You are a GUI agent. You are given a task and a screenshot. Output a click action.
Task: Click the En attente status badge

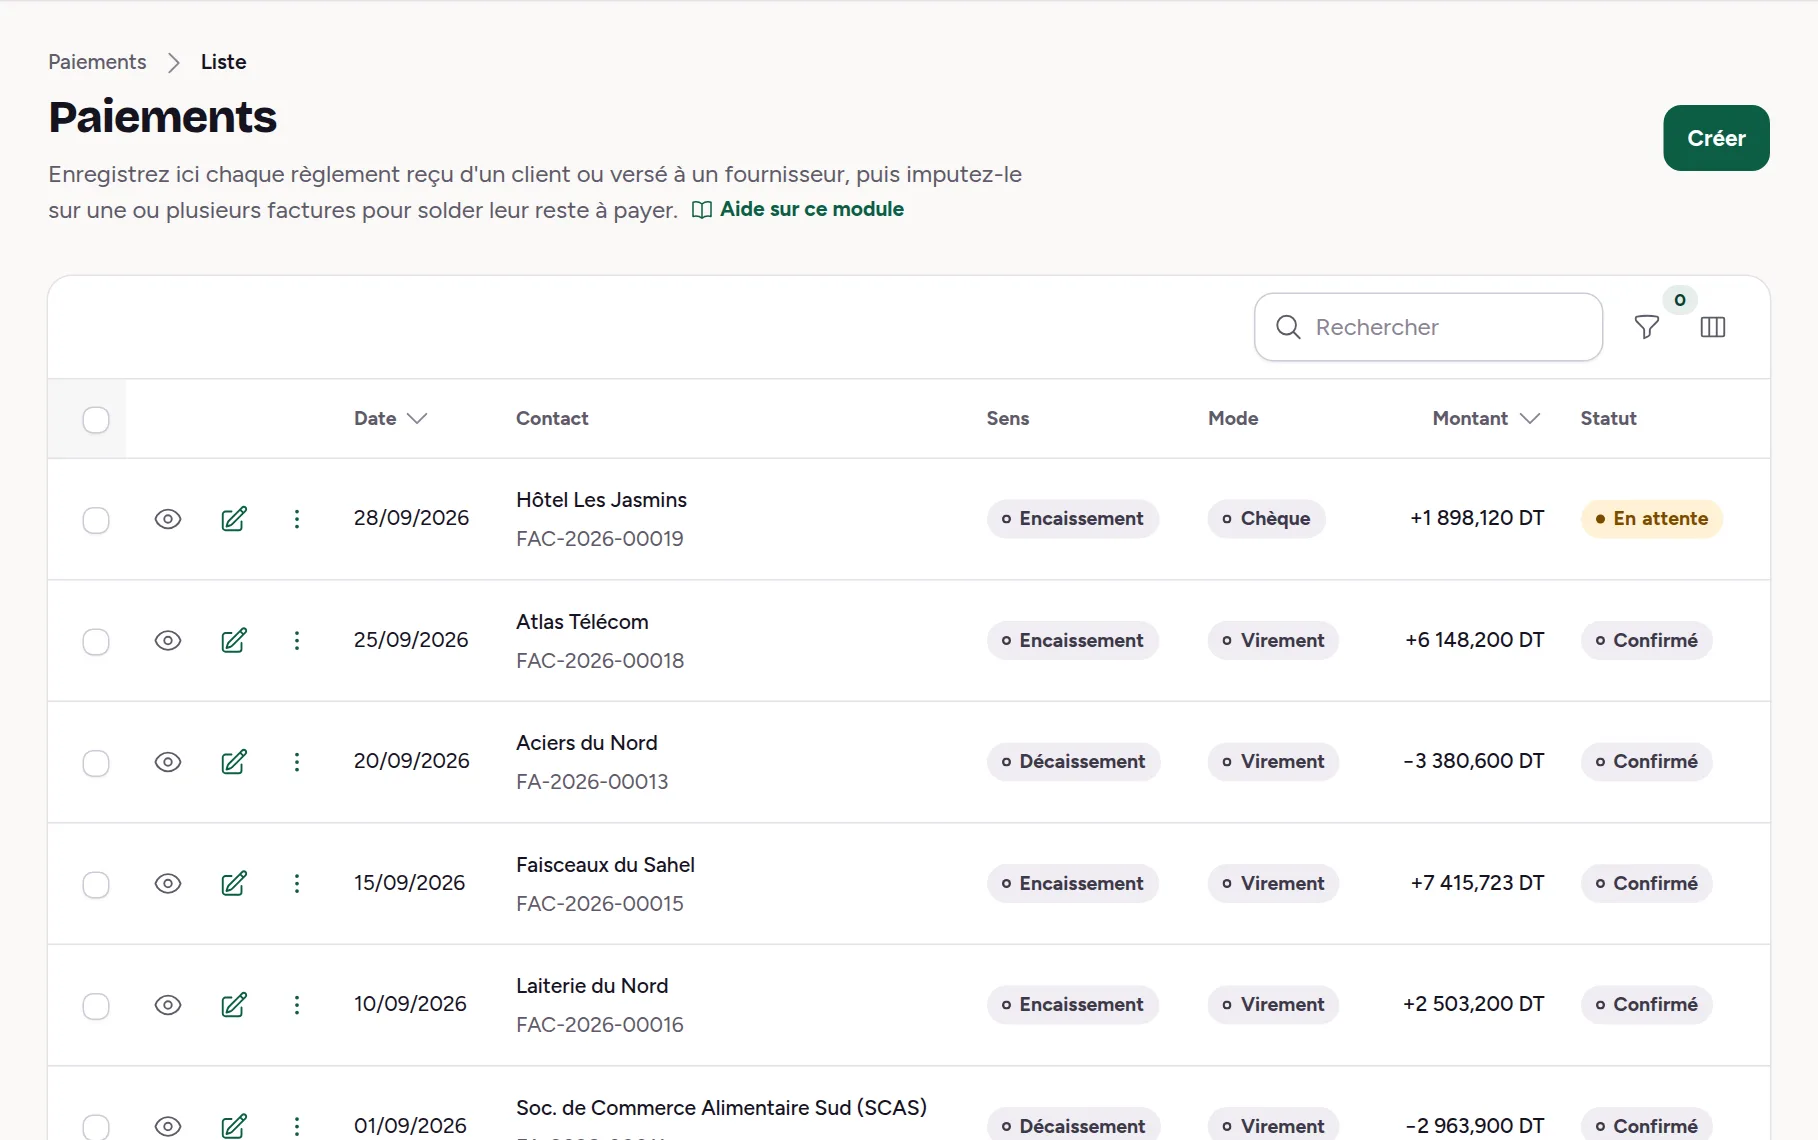coord(1651,519)
